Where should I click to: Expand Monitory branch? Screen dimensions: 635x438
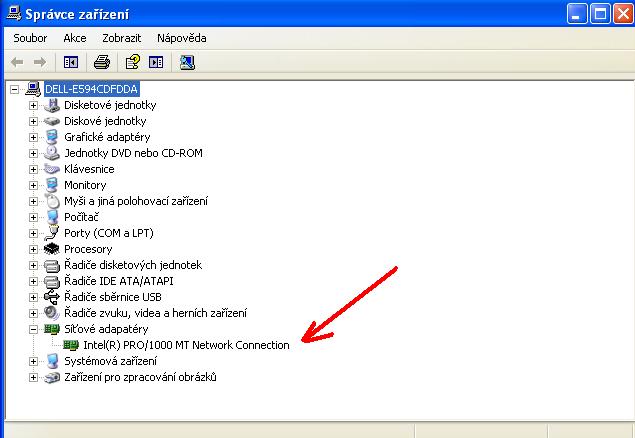coord(33,185)
